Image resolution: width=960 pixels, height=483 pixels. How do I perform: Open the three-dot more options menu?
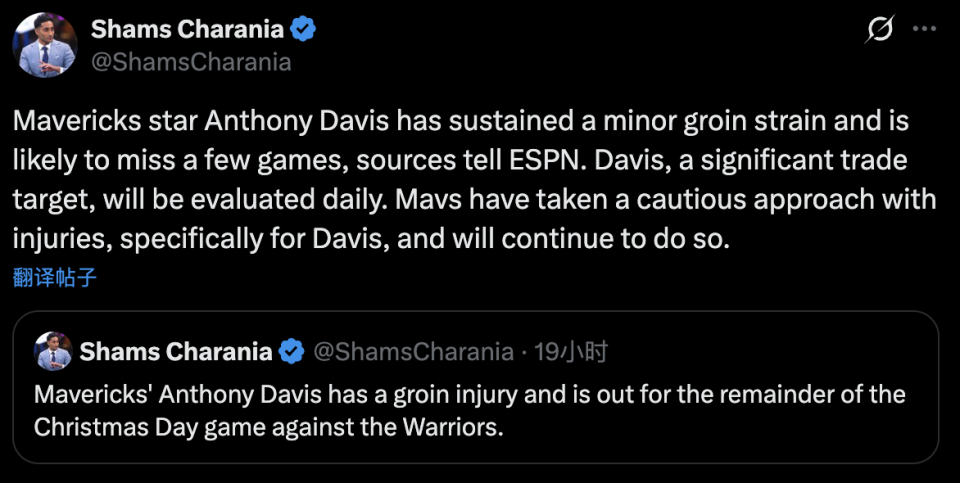pos(924,30)
